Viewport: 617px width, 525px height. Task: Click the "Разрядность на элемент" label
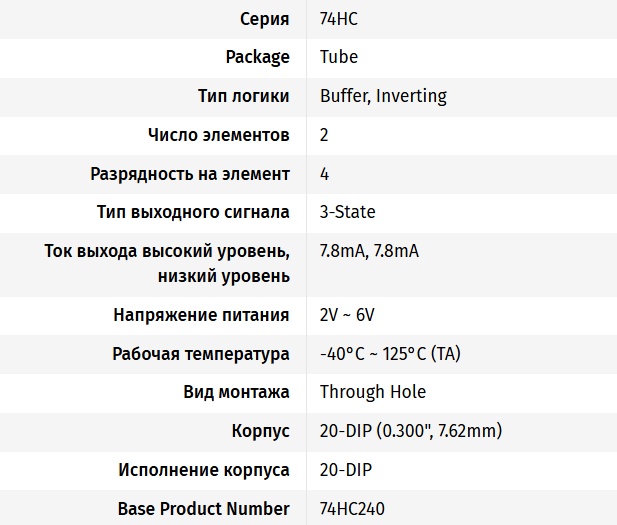(190, 174)
